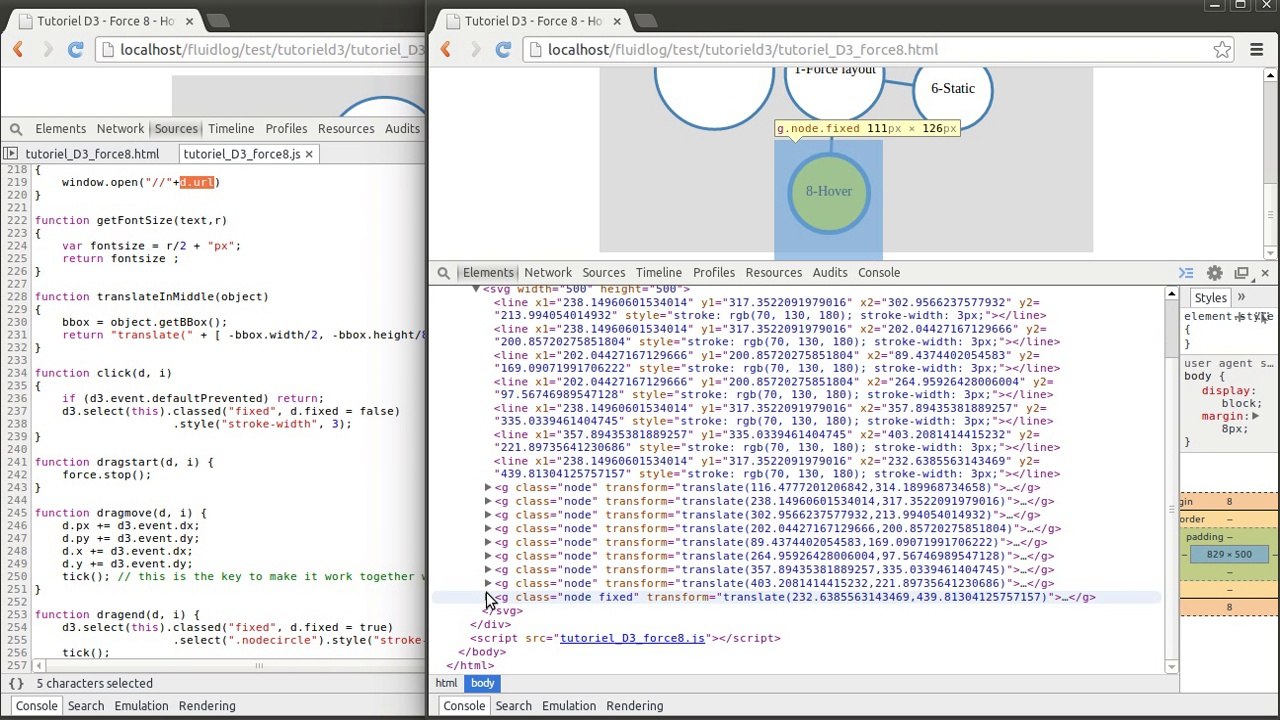Screen dimensions: 1280x720
Task: Open Resources tab in left DevTools
Action: coord(346,129)
